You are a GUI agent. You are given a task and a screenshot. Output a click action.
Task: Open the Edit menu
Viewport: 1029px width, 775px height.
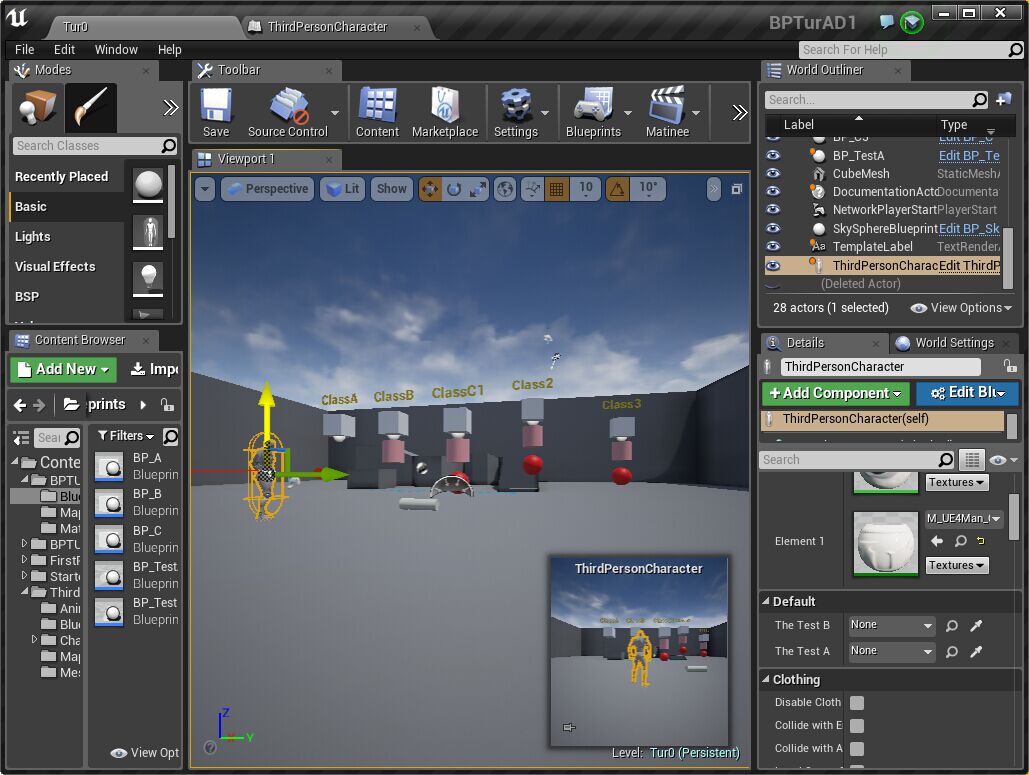[x=64, y=49]
